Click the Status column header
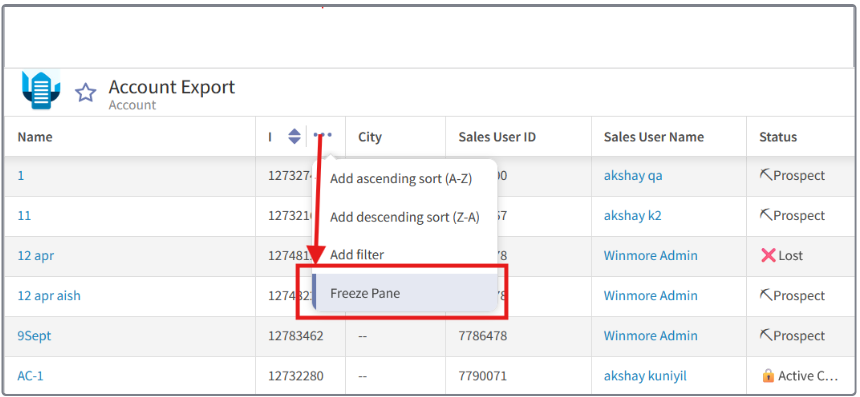The image size is (860, 397). click(x=778, y=137)
